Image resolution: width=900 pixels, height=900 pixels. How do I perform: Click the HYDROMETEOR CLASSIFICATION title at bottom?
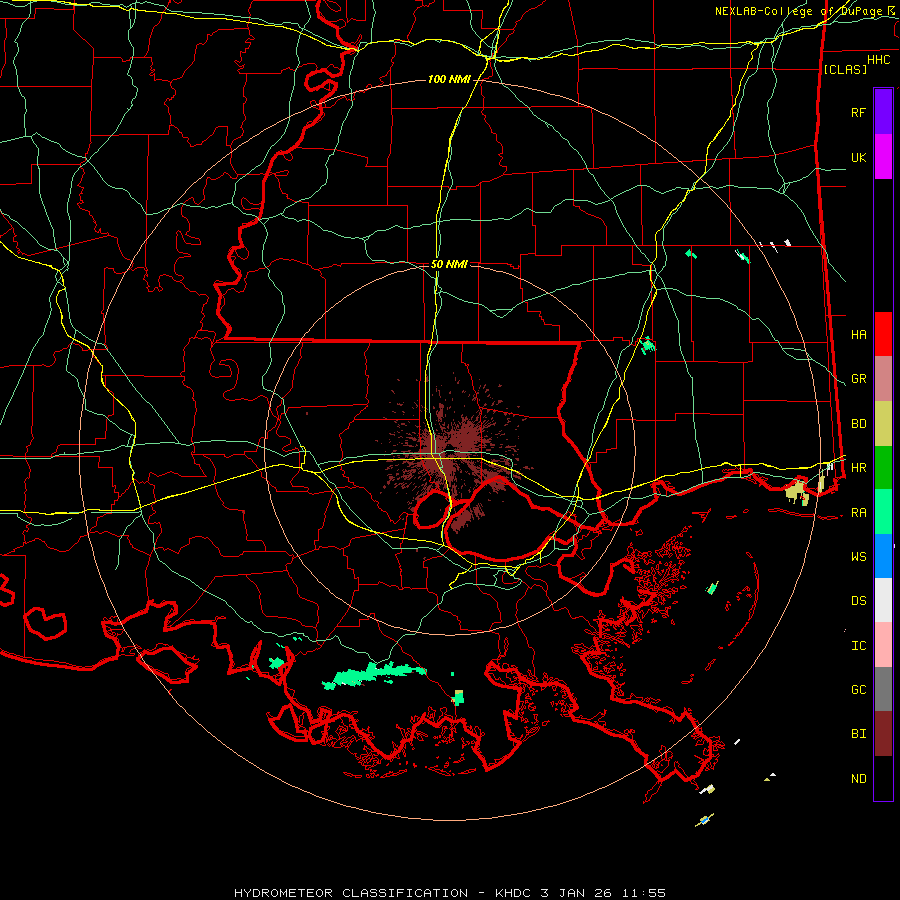pos(351,893)
